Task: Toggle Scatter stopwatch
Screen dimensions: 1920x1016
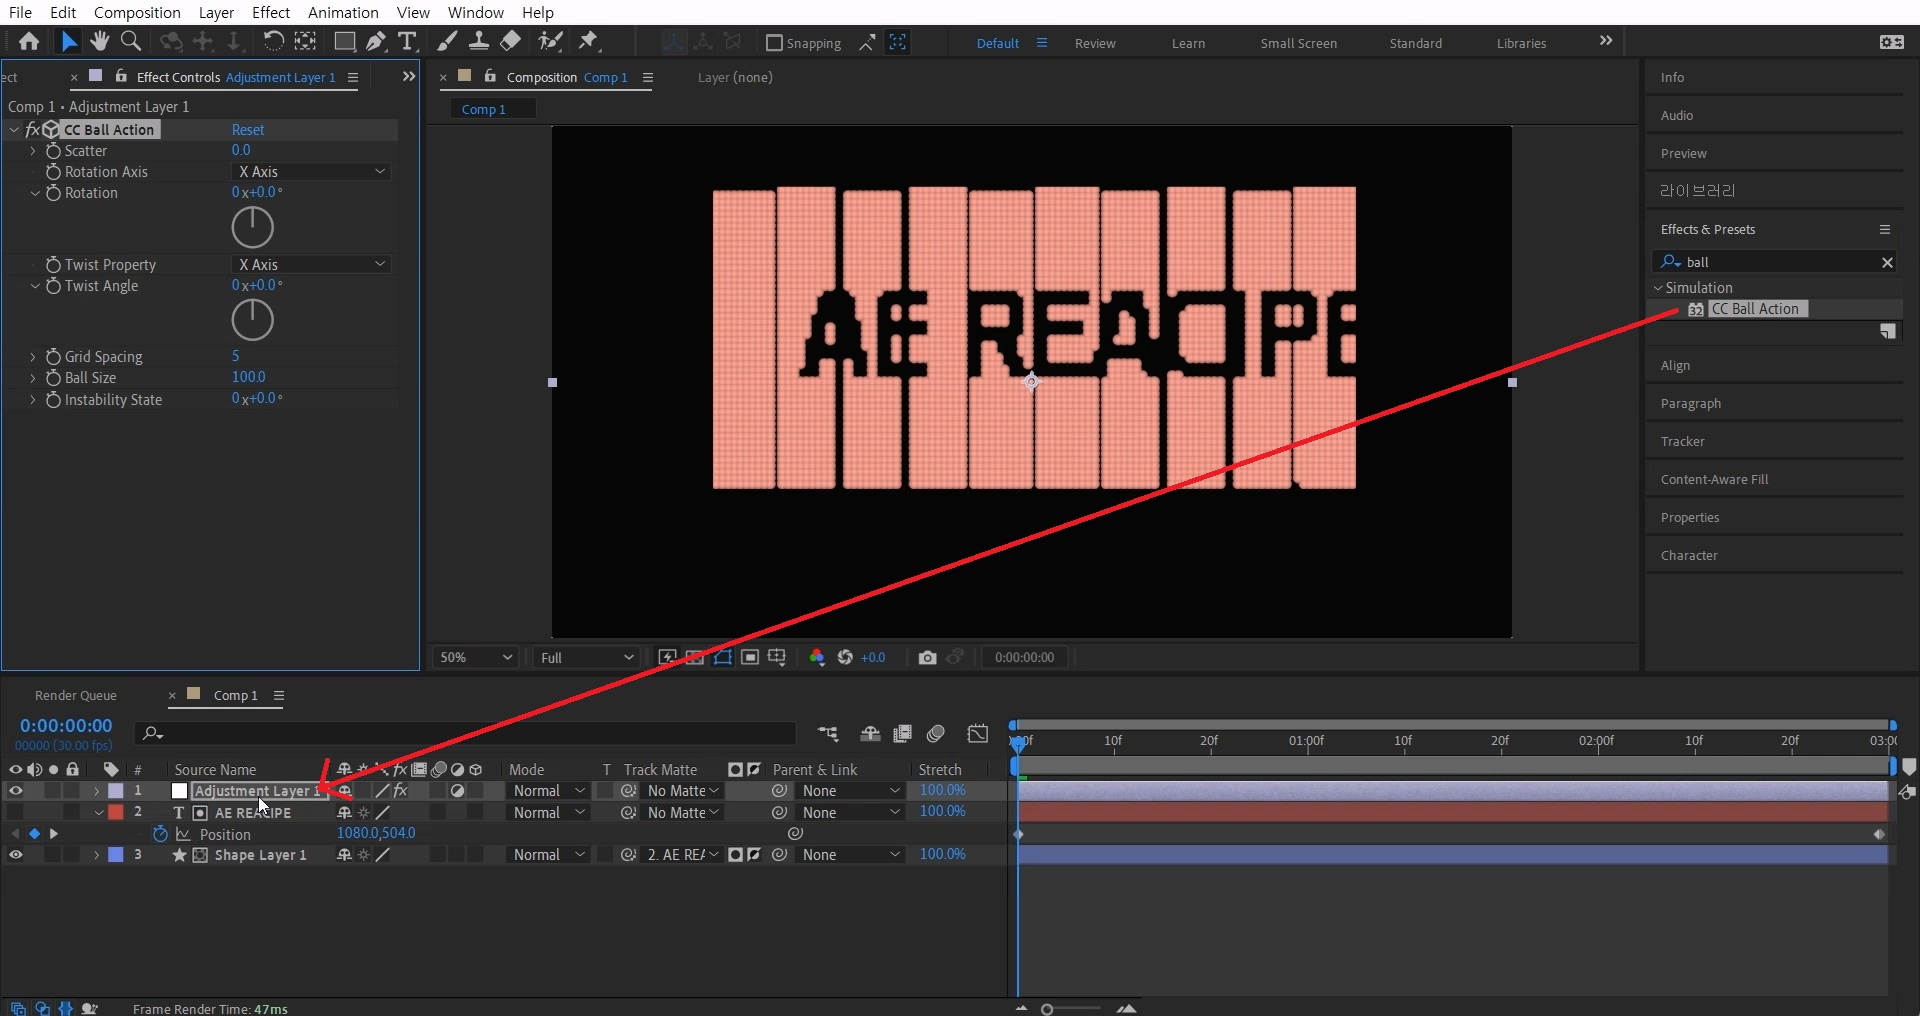Action: click(53, 151)
